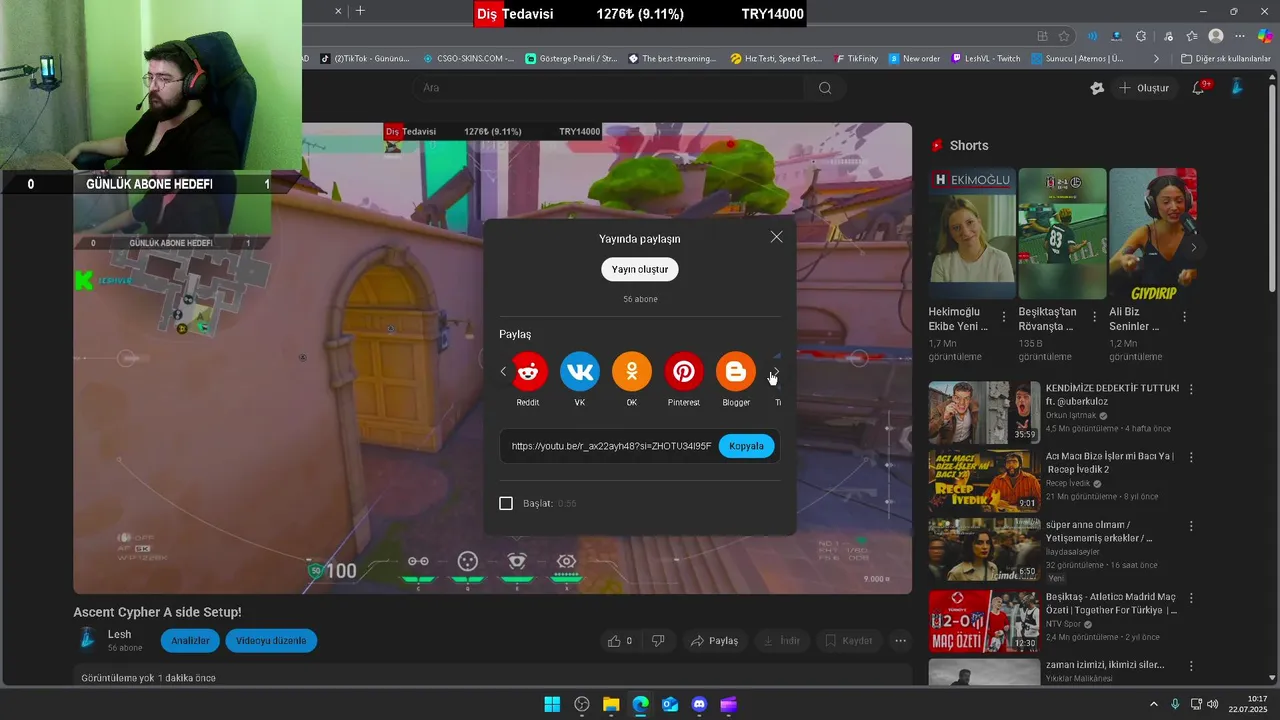1280x720 pixels.
Task: Open the Hekimoğlu Ekibe Yeni short thumbnail
Action: pyautogui.click(x=972, y=233)
